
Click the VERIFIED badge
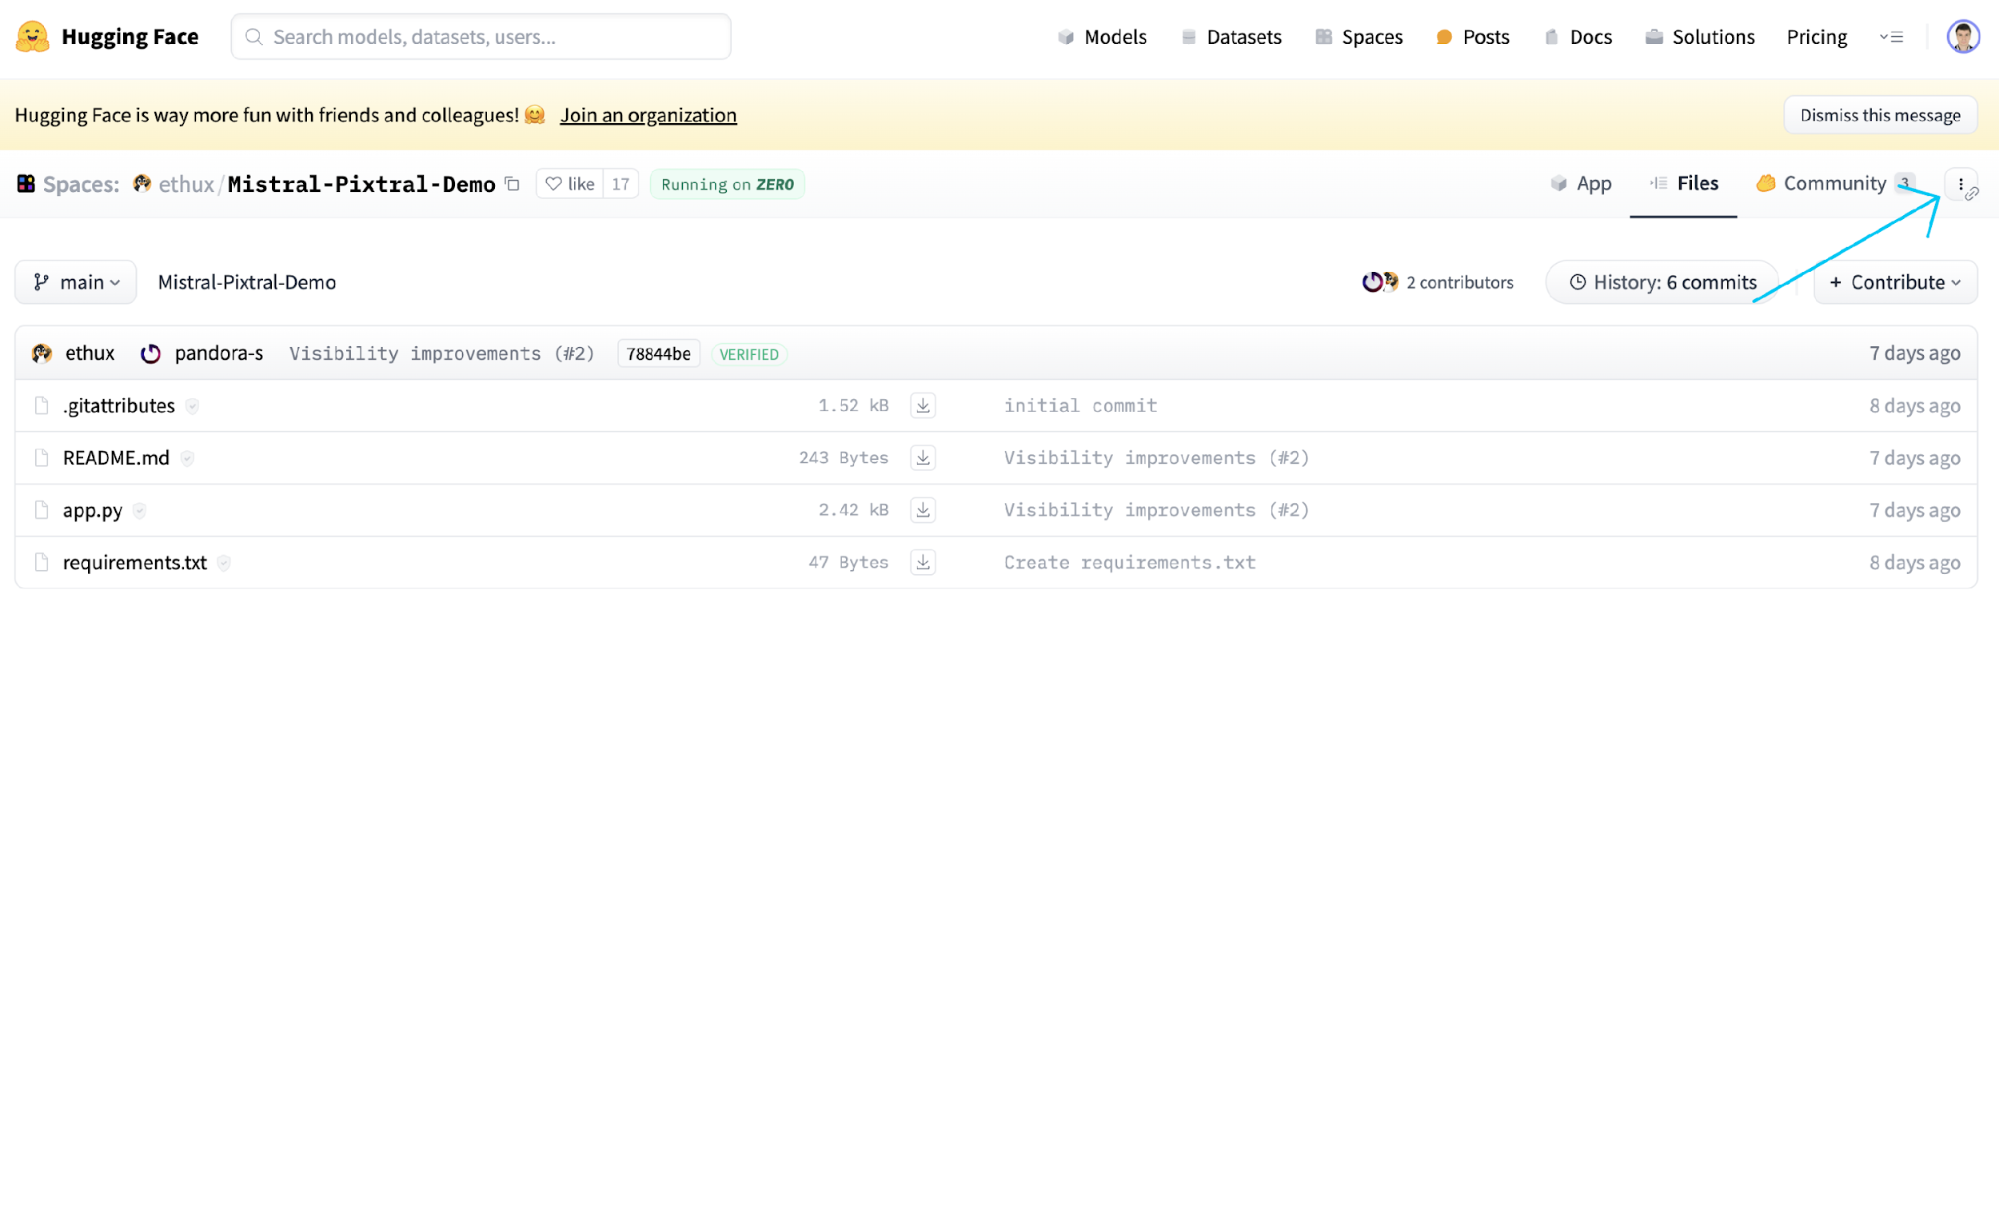point(749,354)
